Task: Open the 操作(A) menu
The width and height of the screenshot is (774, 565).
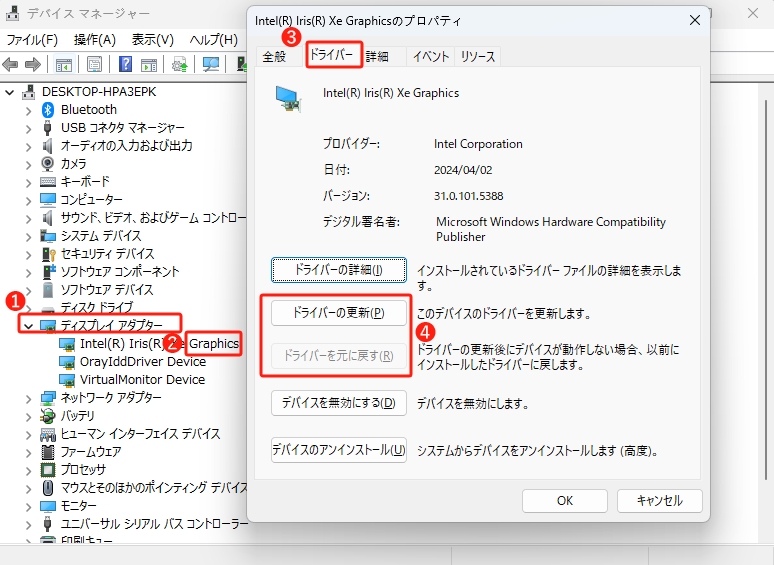Action: point(95,39)
